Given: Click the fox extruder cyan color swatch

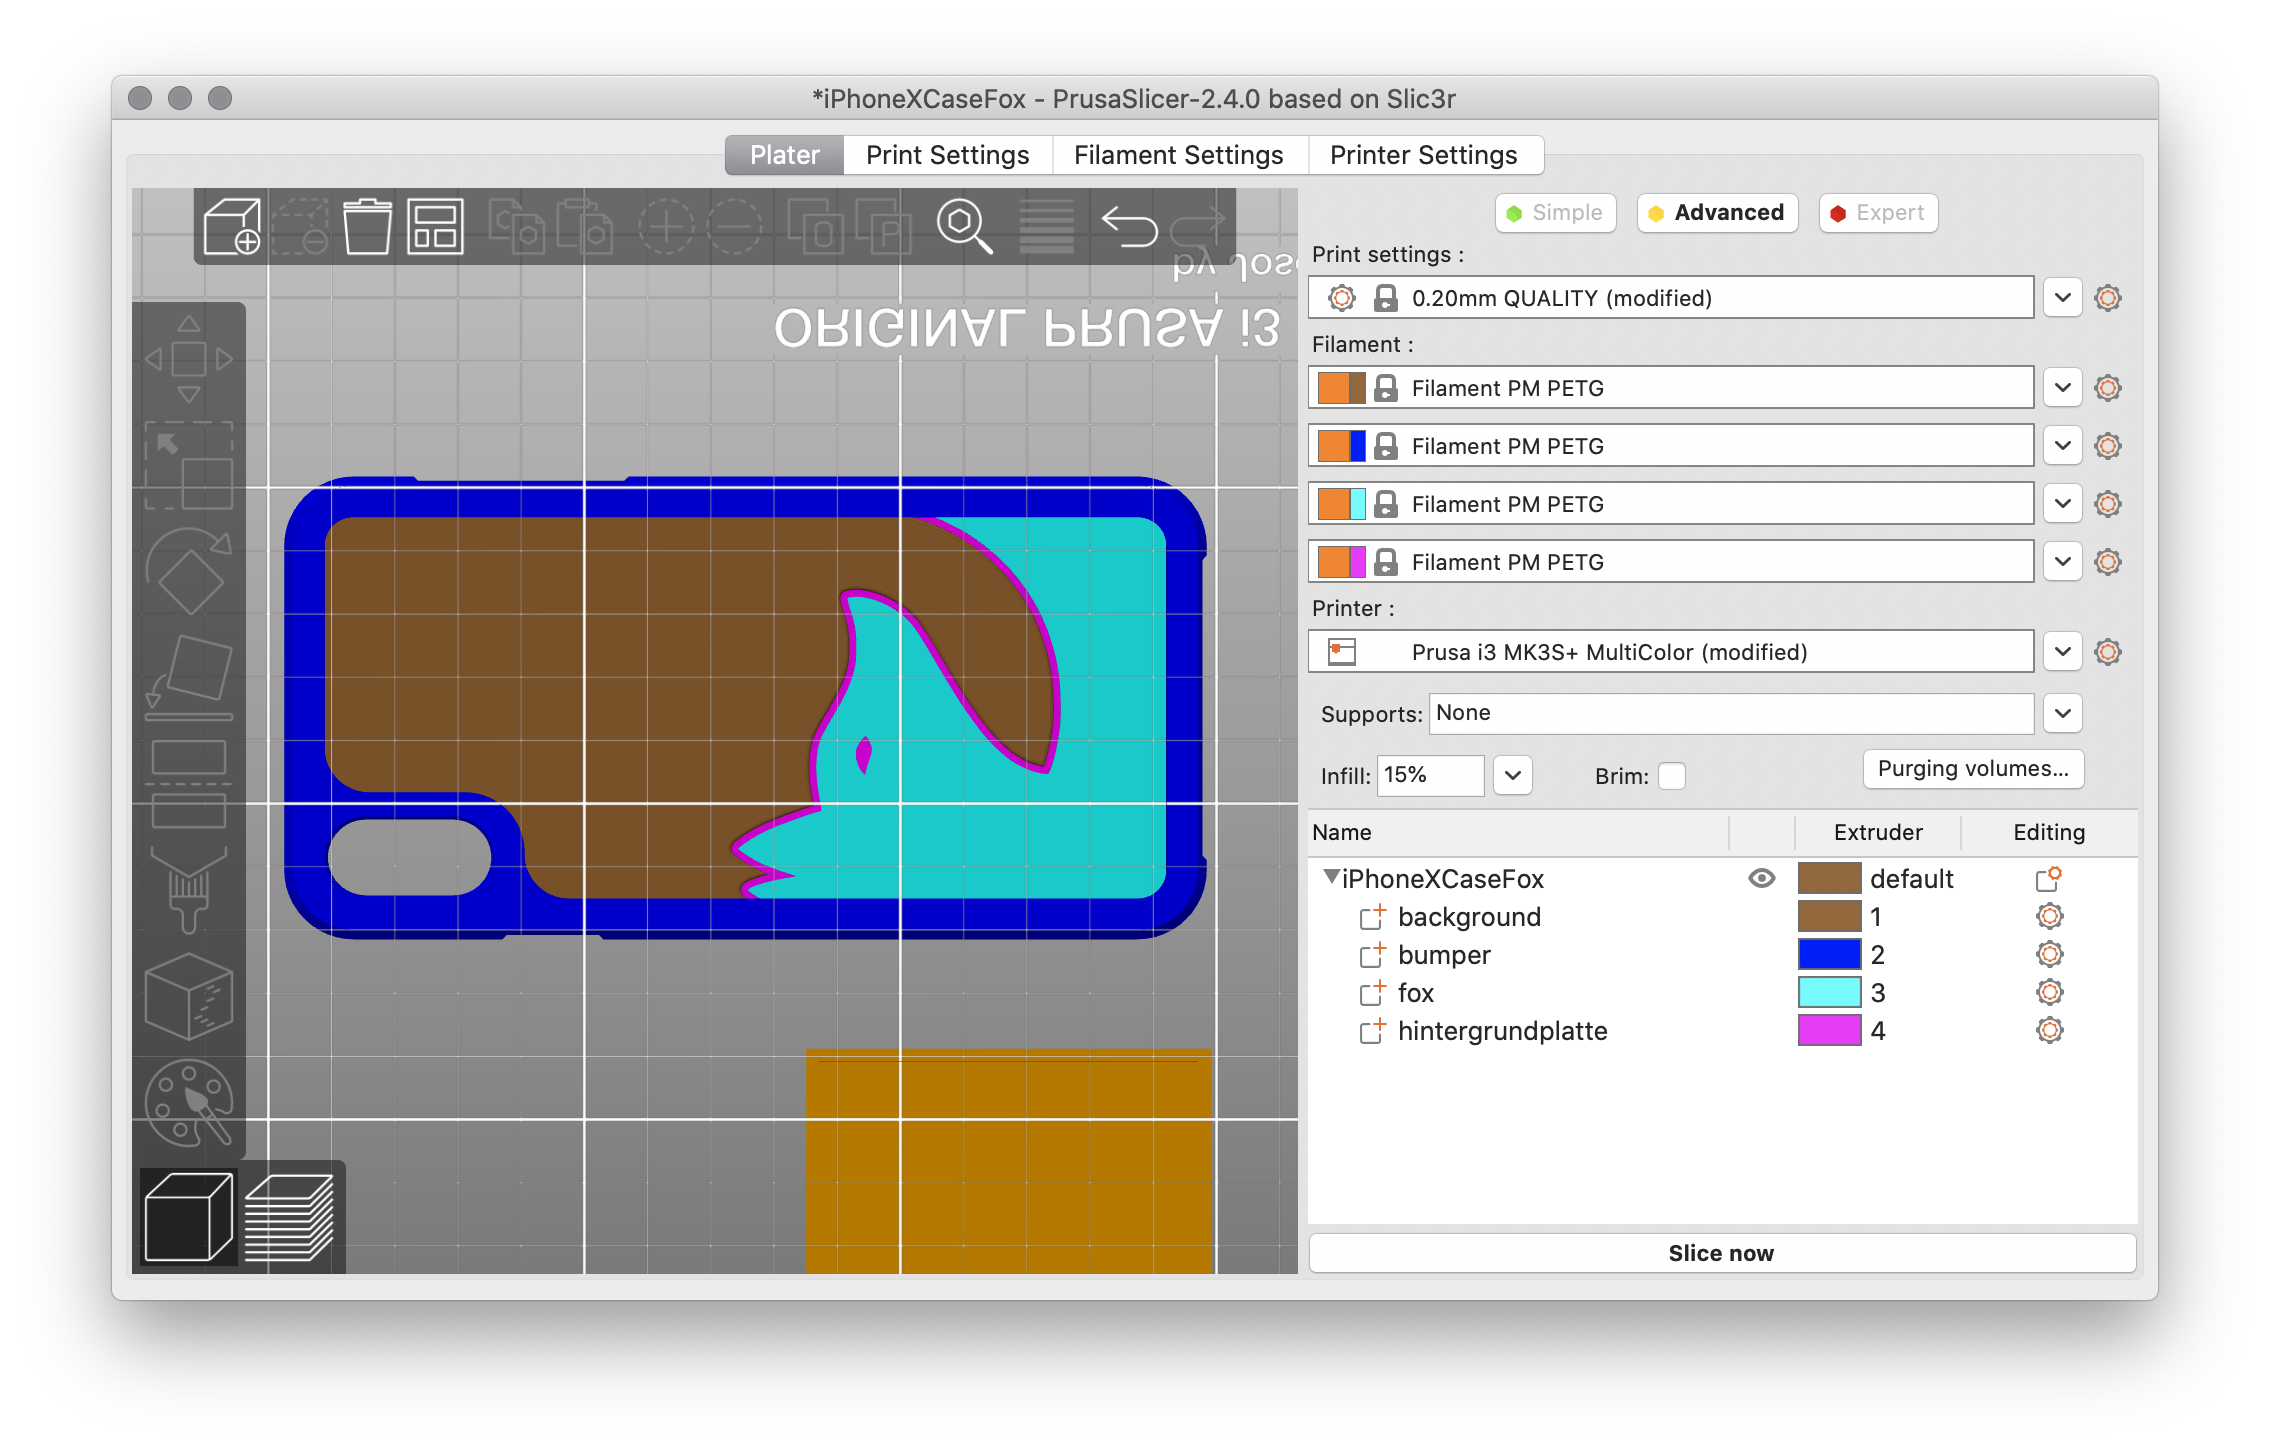Looking at the screenshot, I should 1829,992.
